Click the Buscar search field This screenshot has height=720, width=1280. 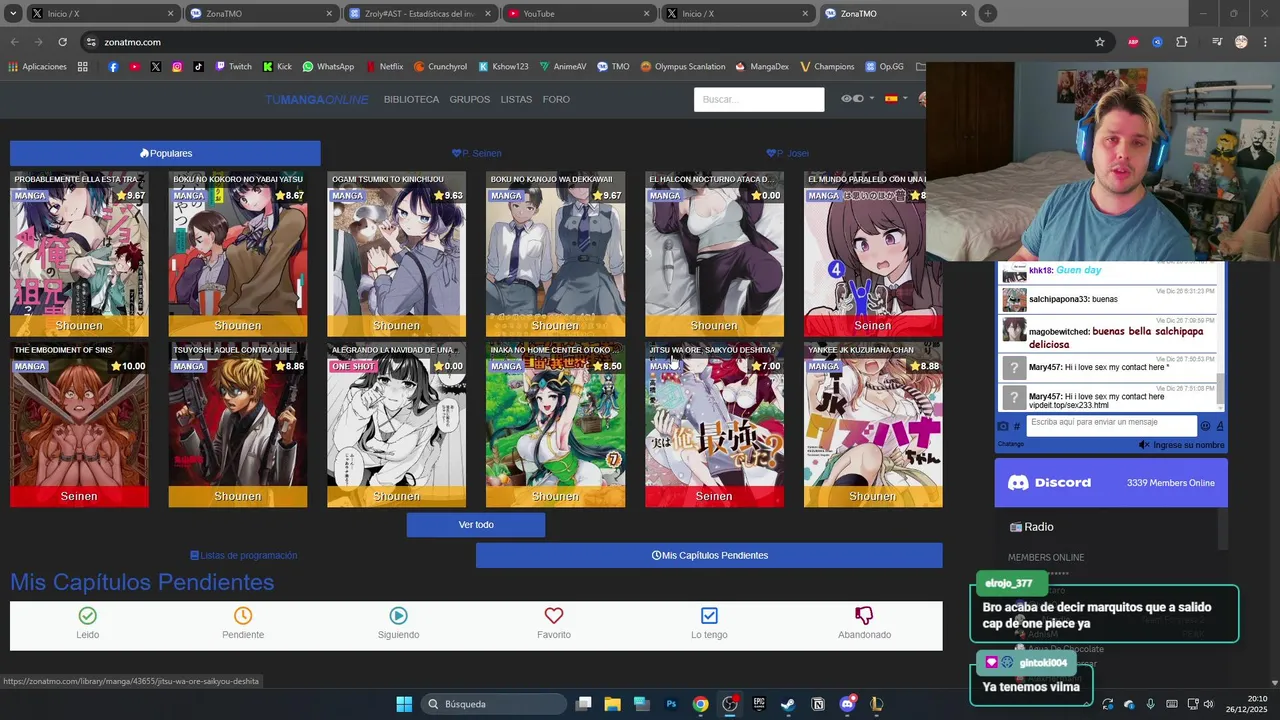759,99
